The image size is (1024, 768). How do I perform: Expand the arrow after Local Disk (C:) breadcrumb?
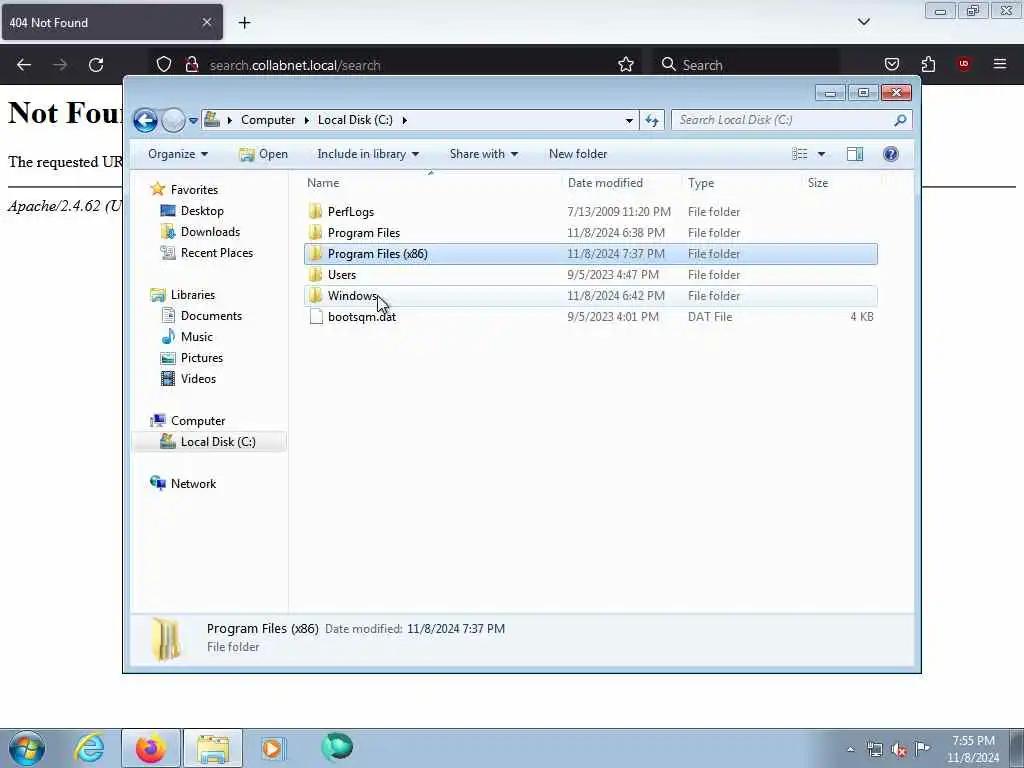[405, 120]
